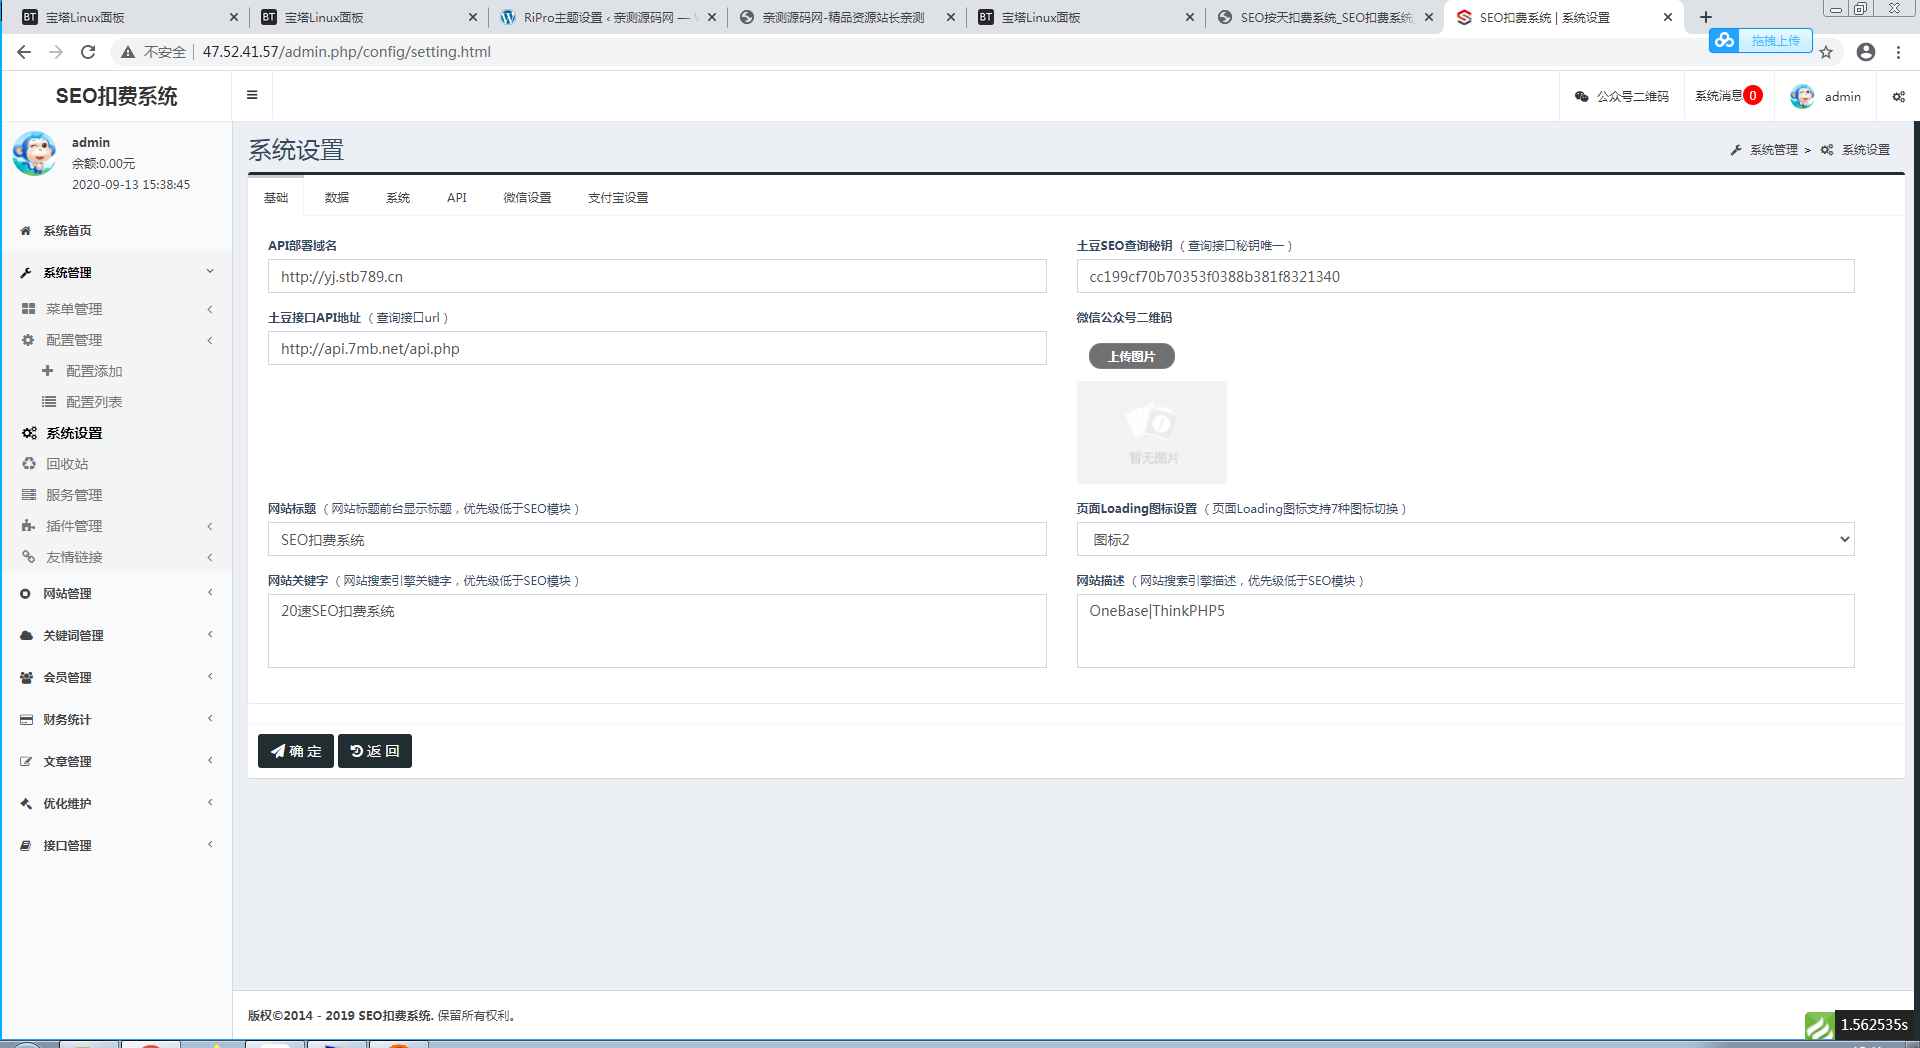1920x1048 pixels.
Task: Click the 土豆SEO查询秘钥 input field
Action: (1465, 277)
